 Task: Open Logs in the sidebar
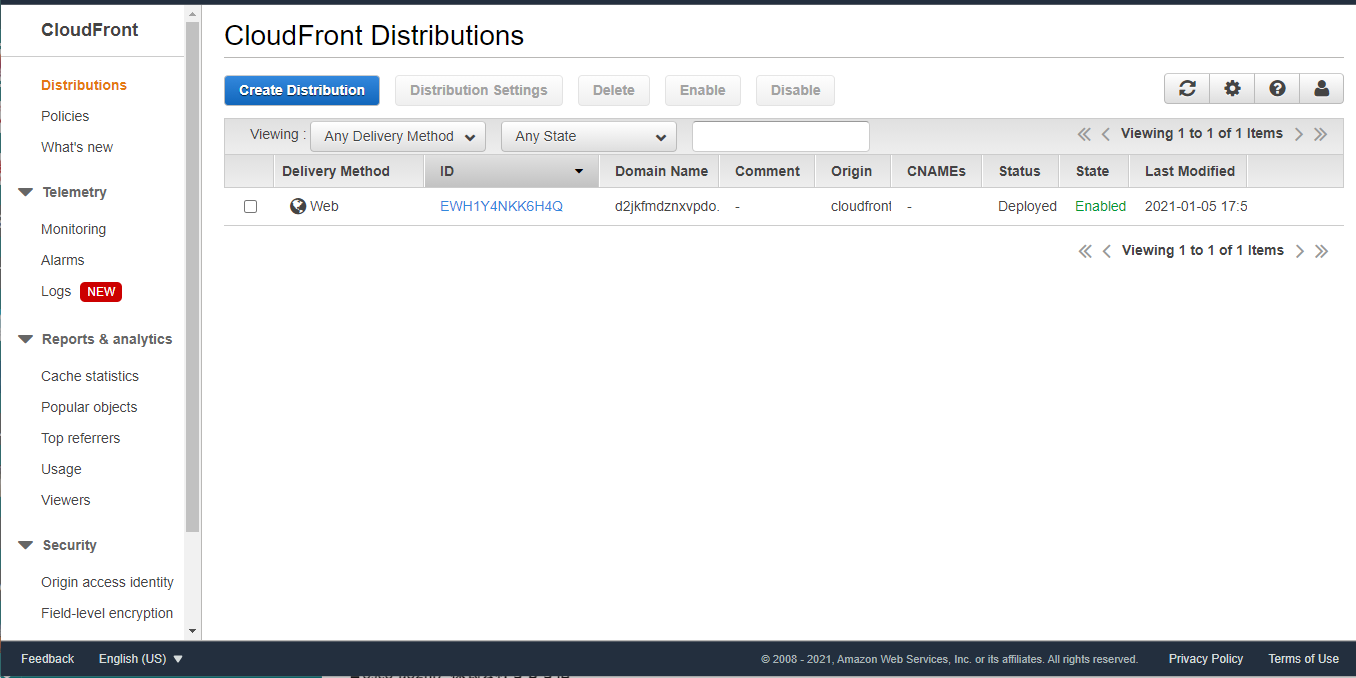click(x=56, y=291)
